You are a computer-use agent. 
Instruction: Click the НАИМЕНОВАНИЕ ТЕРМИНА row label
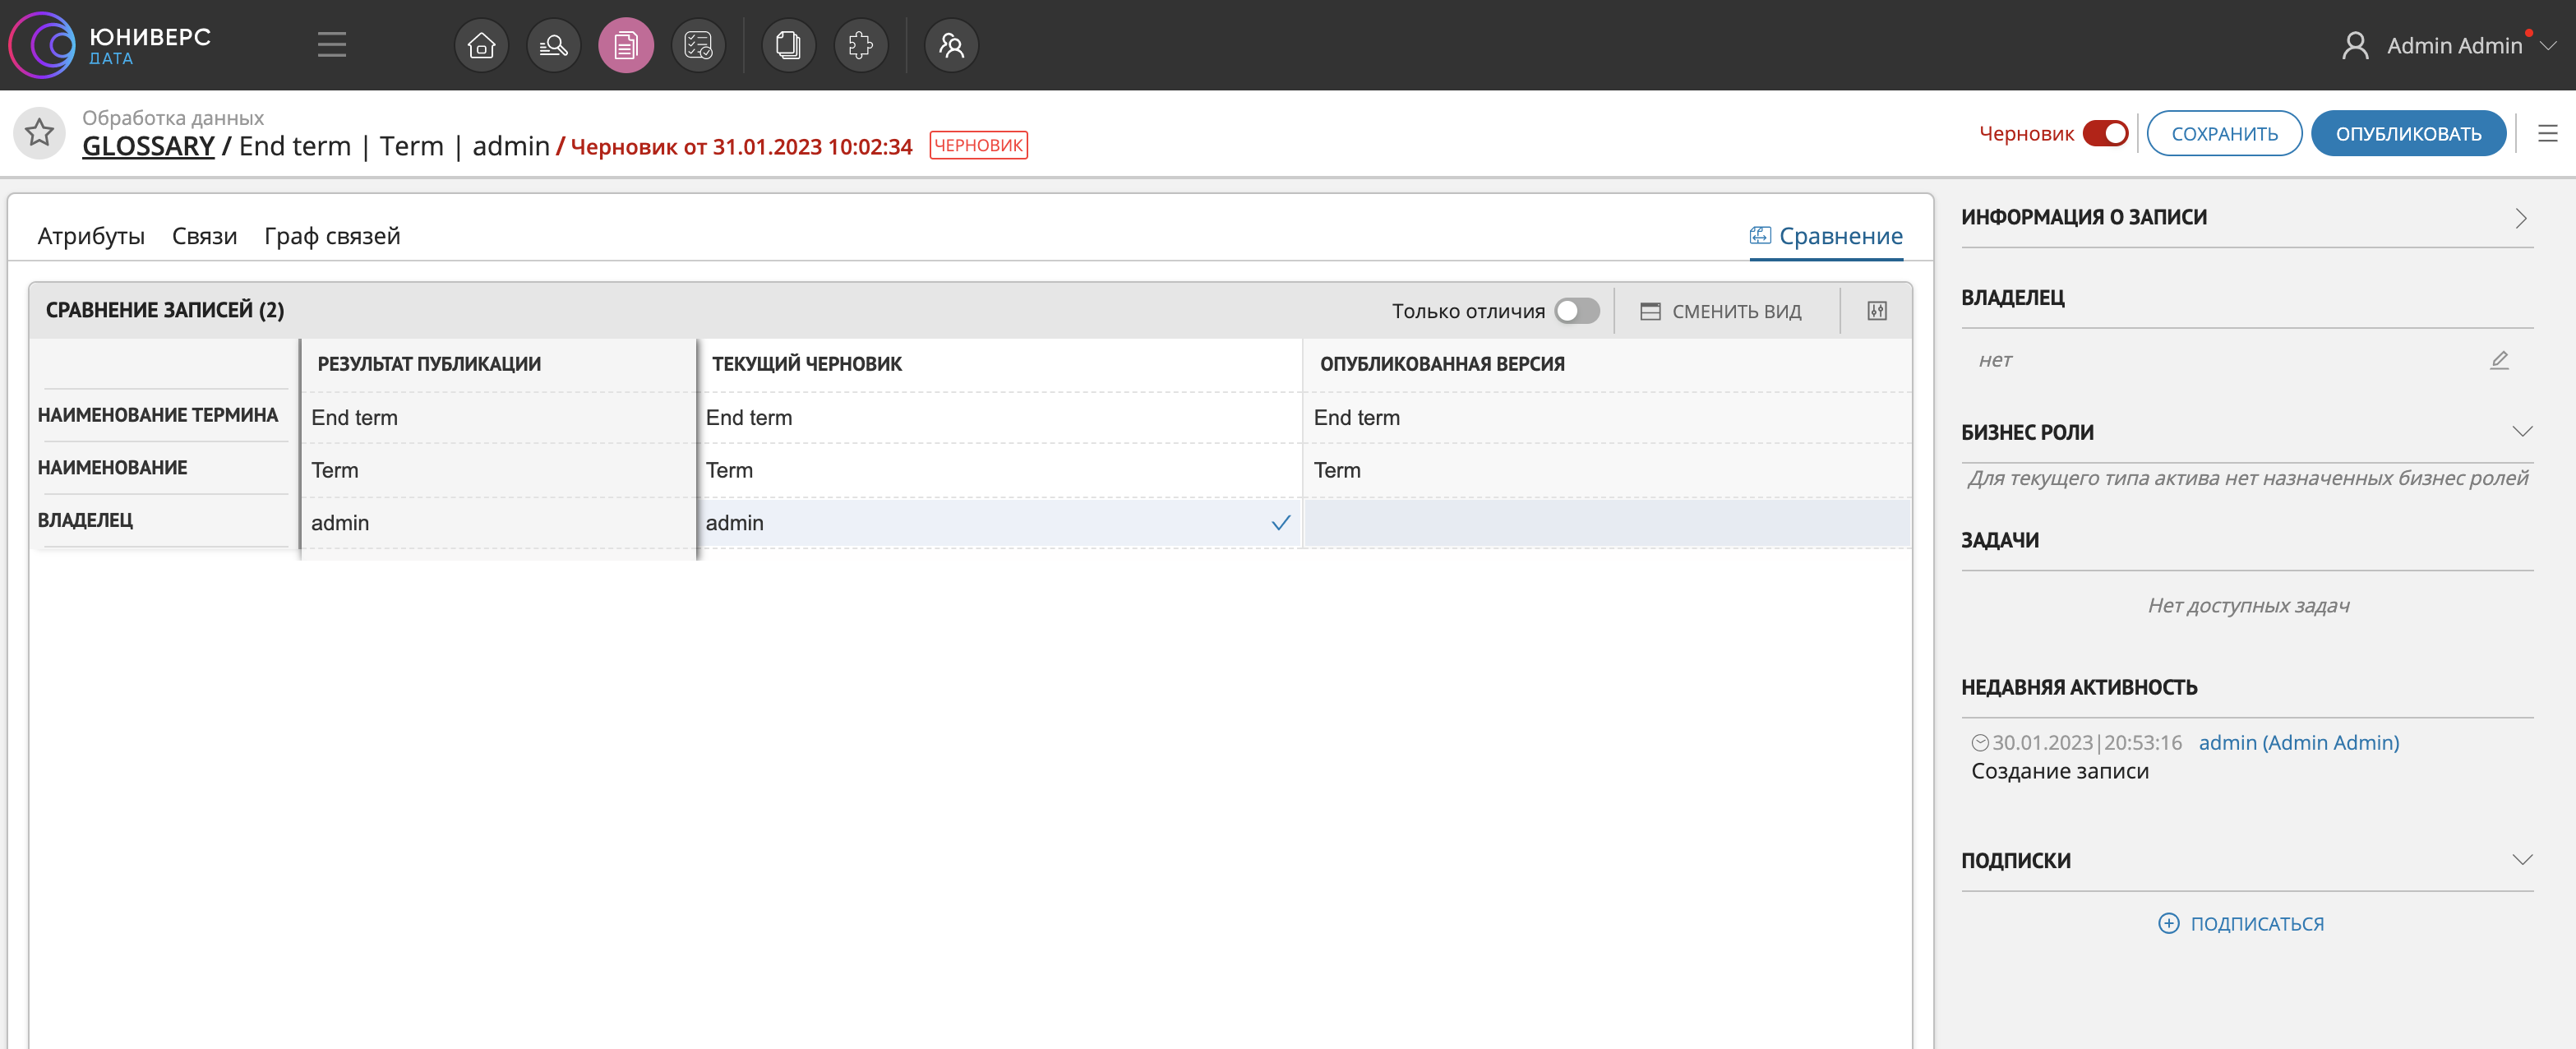click(158, 415)
